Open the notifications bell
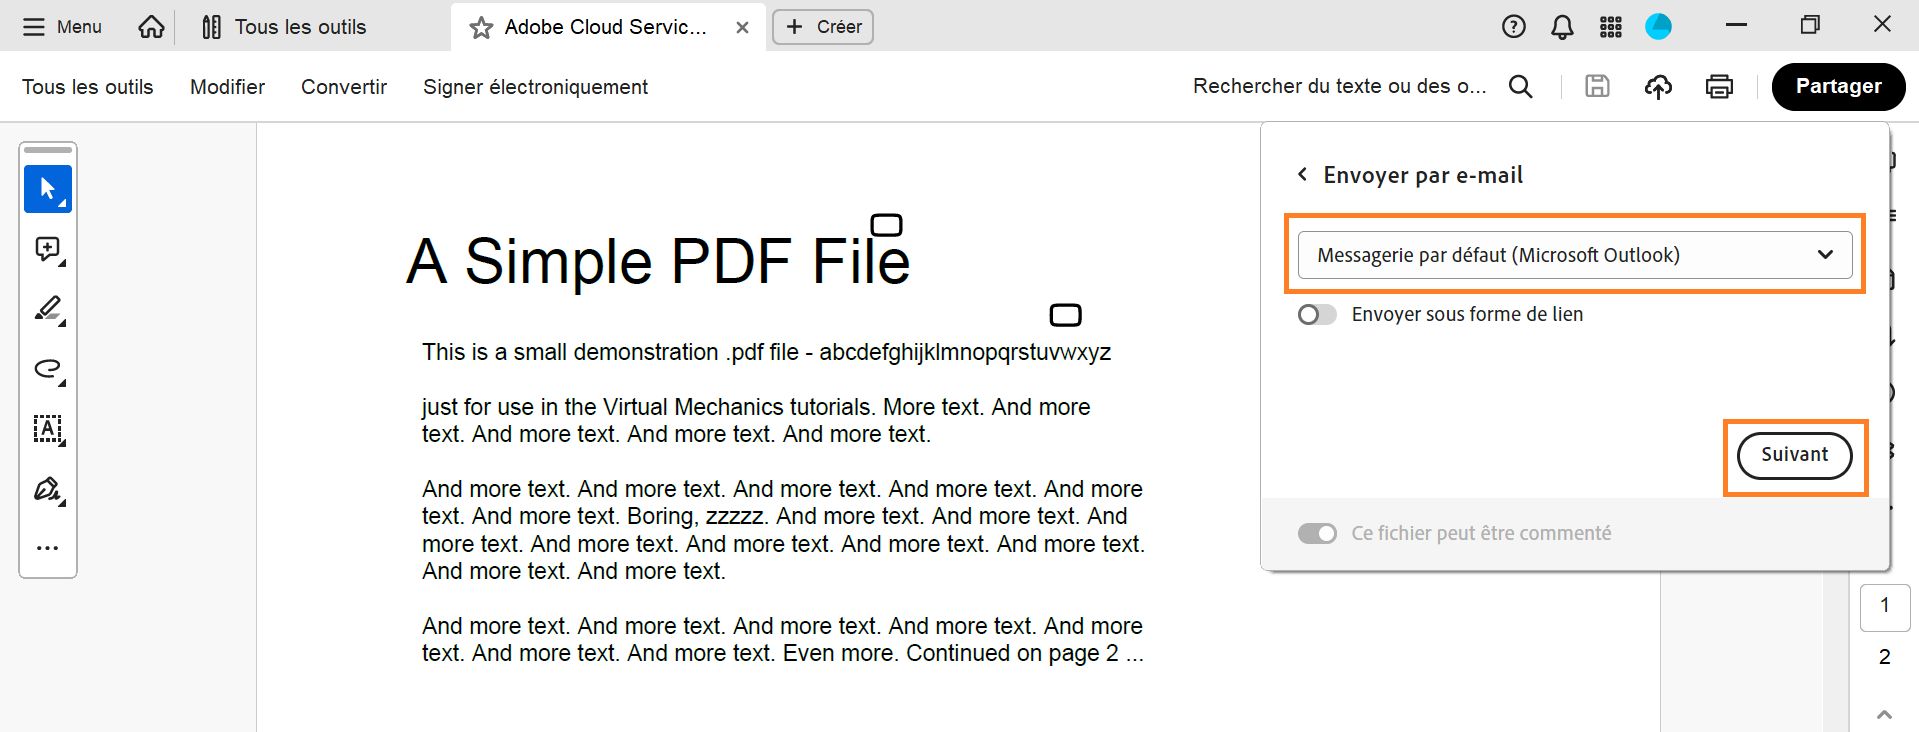The image size is (1919, 732). (x=1562, y=27)
